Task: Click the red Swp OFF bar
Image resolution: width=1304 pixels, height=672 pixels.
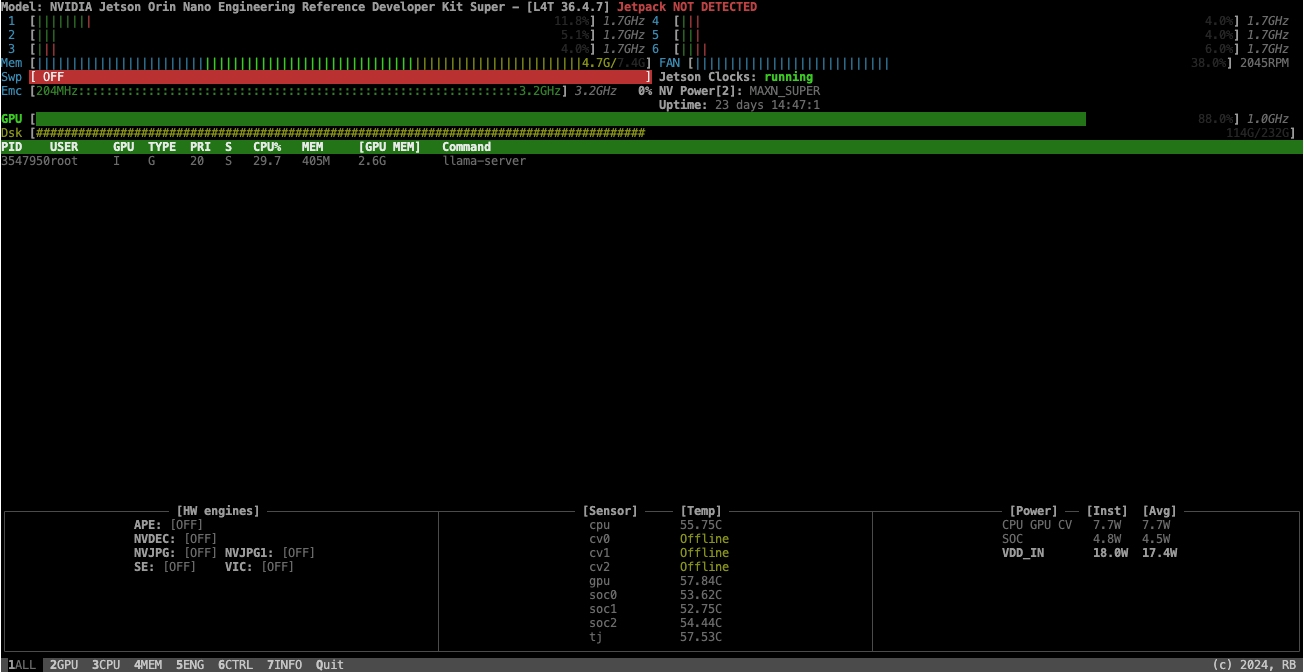Action: click(340, 77)
